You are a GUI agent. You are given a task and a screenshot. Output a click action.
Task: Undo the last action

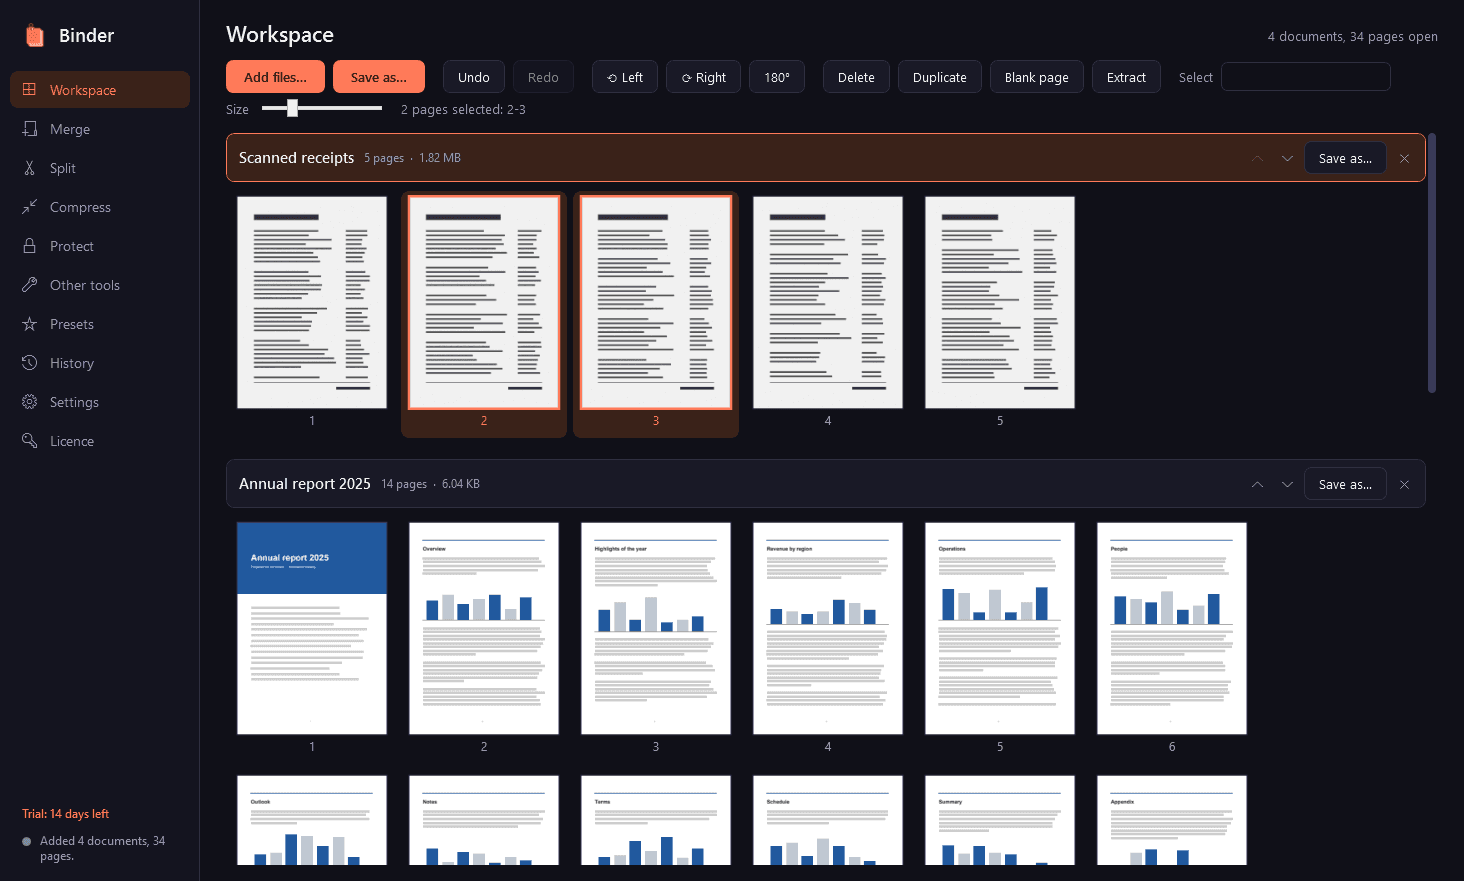(x=474, y=77)
